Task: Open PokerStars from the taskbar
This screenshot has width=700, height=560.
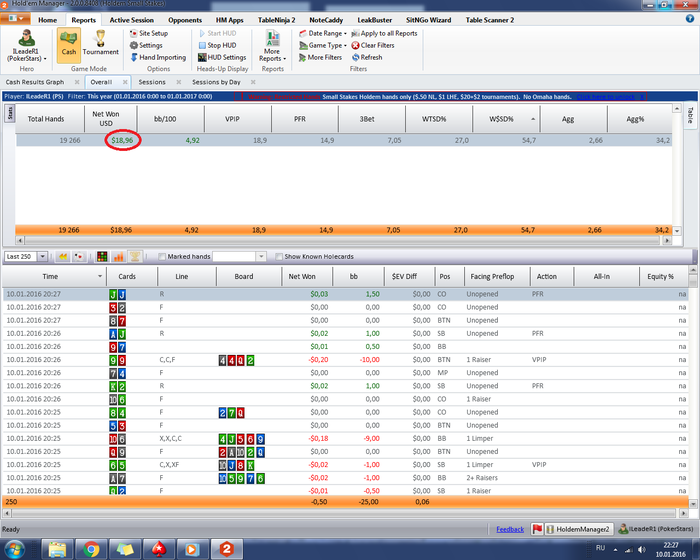Action: [x=159, y=549]
